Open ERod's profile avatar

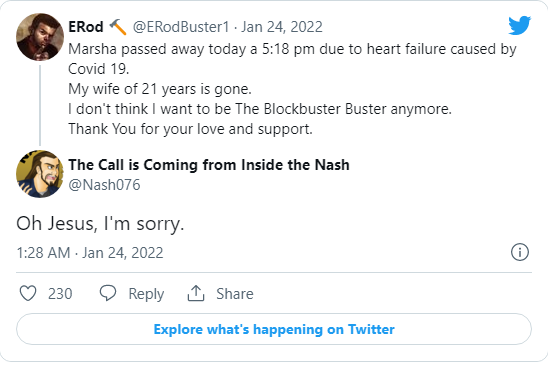click(40, 37)
